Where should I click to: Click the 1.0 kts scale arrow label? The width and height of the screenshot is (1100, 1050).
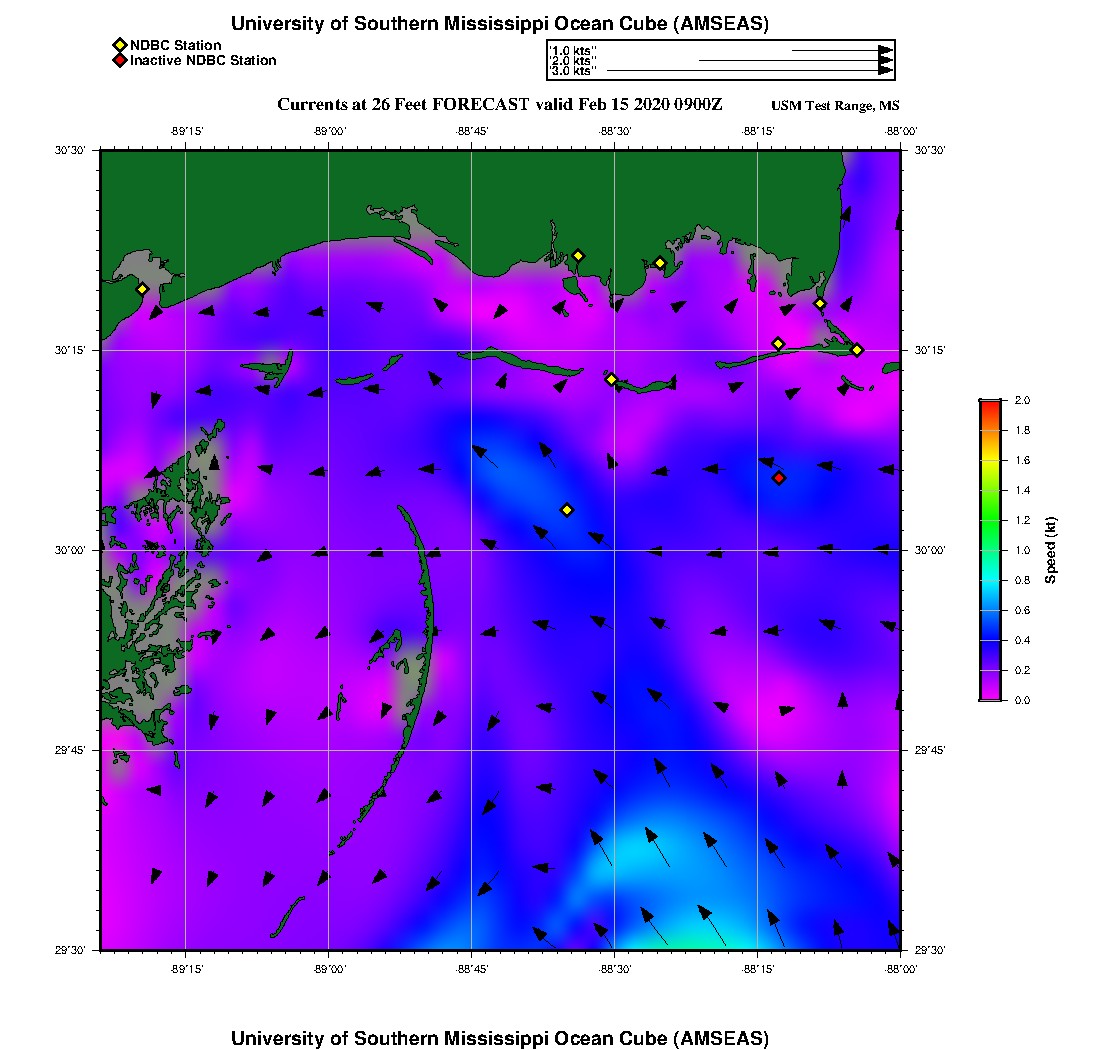tap(573, 50)
